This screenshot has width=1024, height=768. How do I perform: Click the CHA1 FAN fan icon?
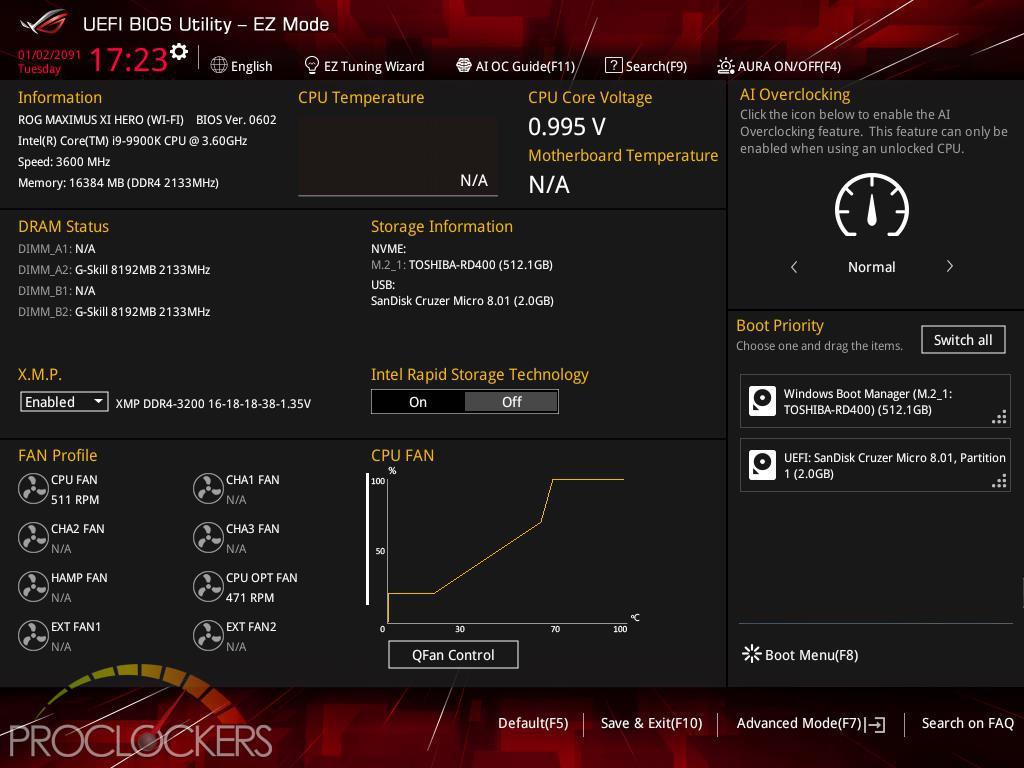pyautogui.click(x=208, y=489)
